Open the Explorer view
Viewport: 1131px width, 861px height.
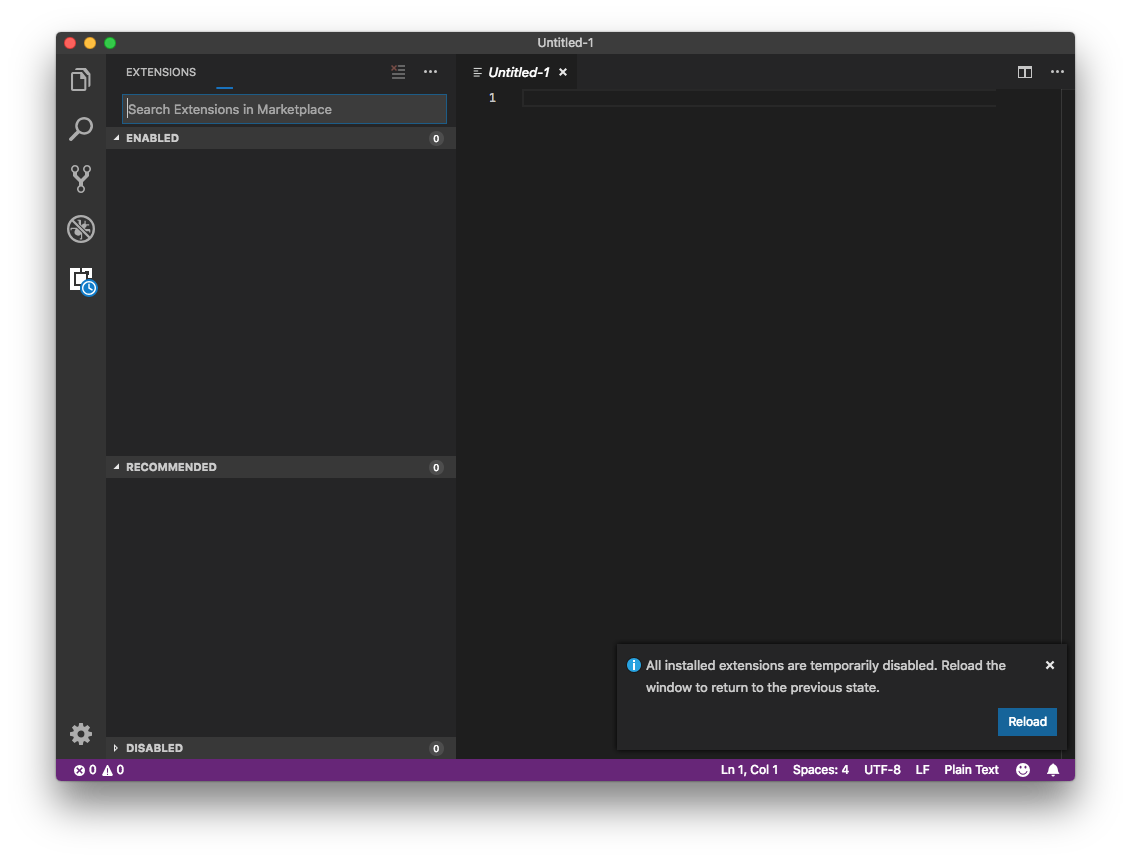(x=81, y=79)
